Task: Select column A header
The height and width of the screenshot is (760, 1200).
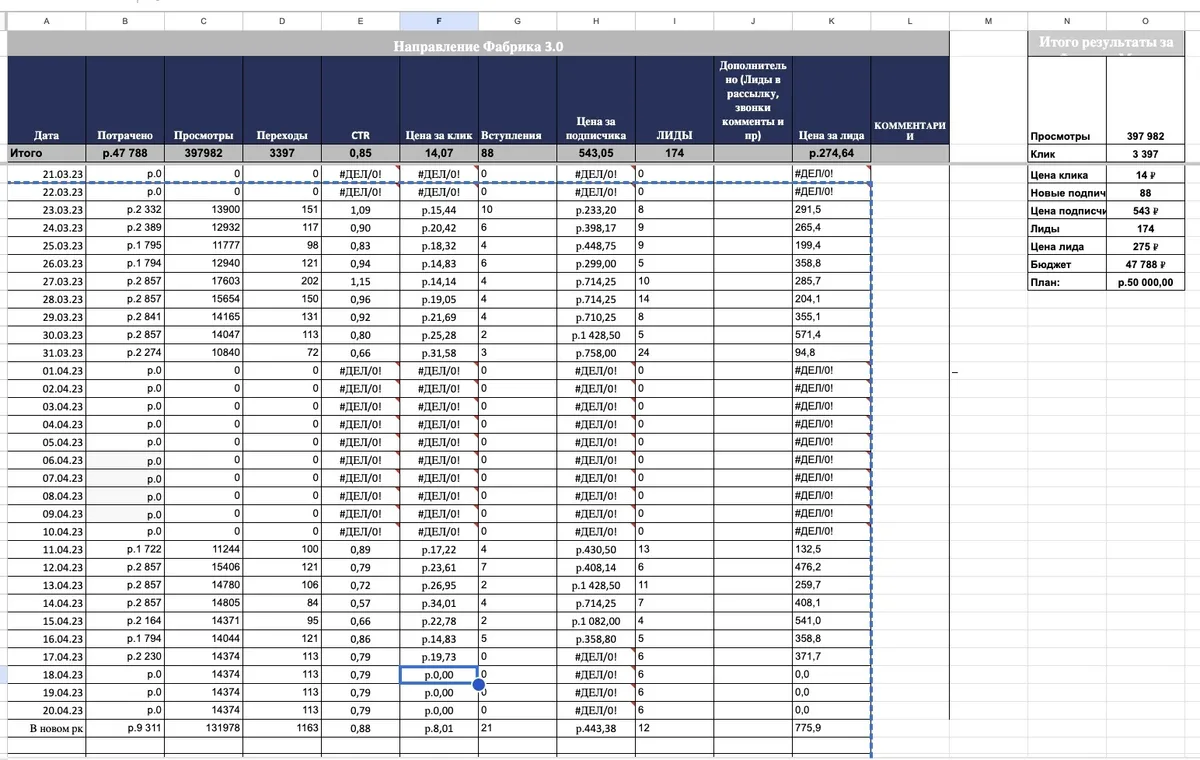Action: tap(46, 21)
